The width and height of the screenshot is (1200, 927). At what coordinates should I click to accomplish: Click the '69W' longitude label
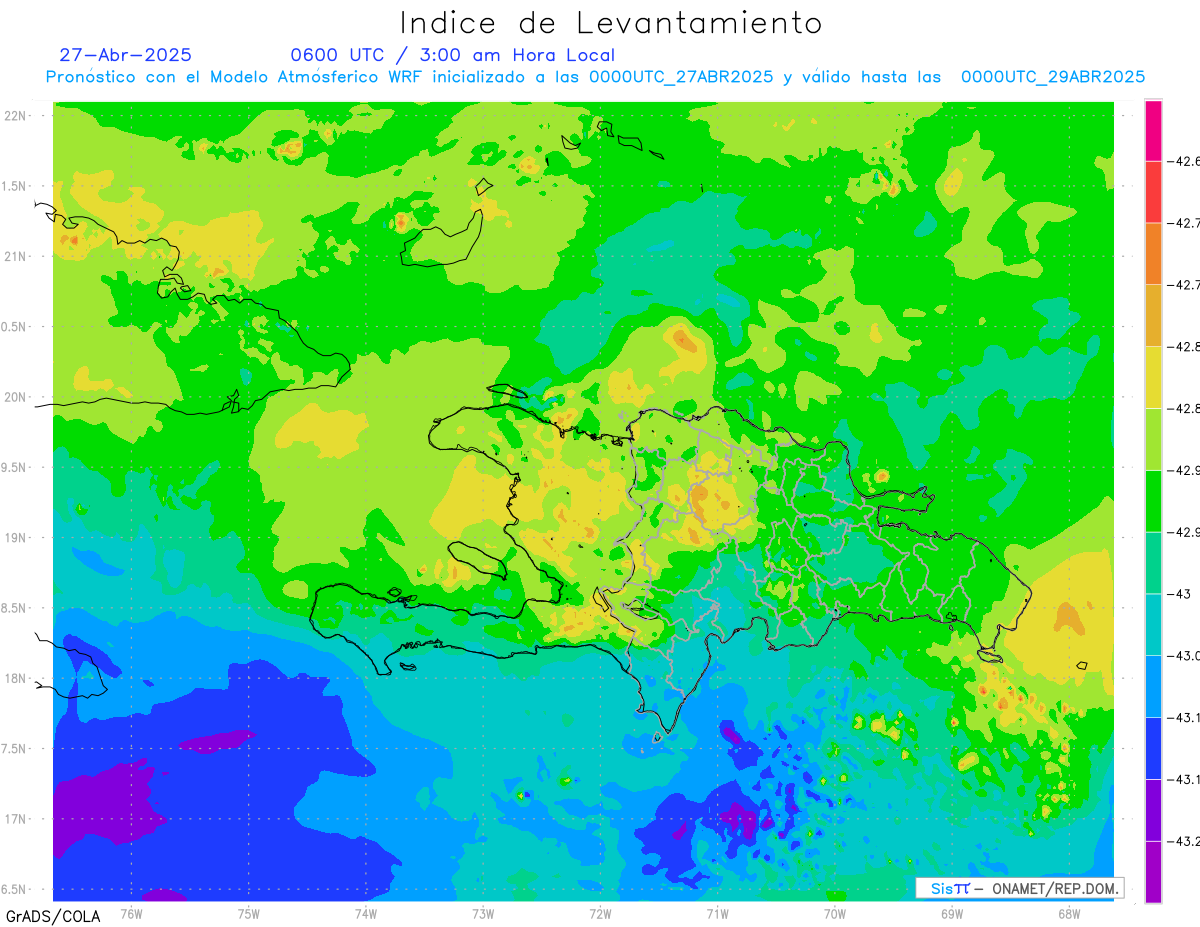click(952, 914)
